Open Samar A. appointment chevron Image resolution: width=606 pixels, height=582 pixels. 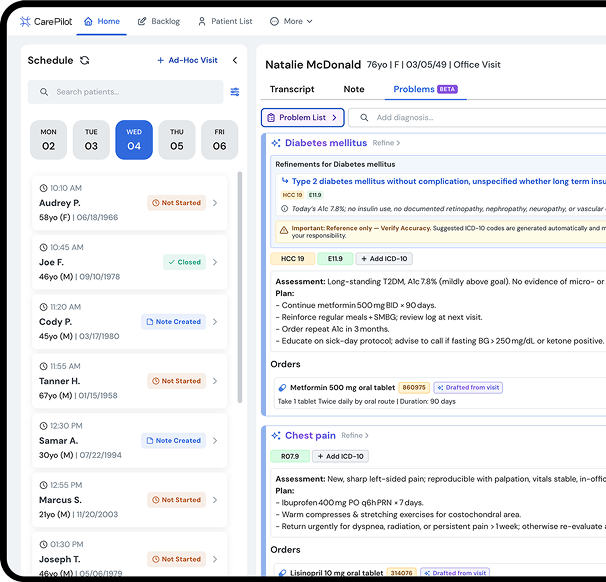215,441
